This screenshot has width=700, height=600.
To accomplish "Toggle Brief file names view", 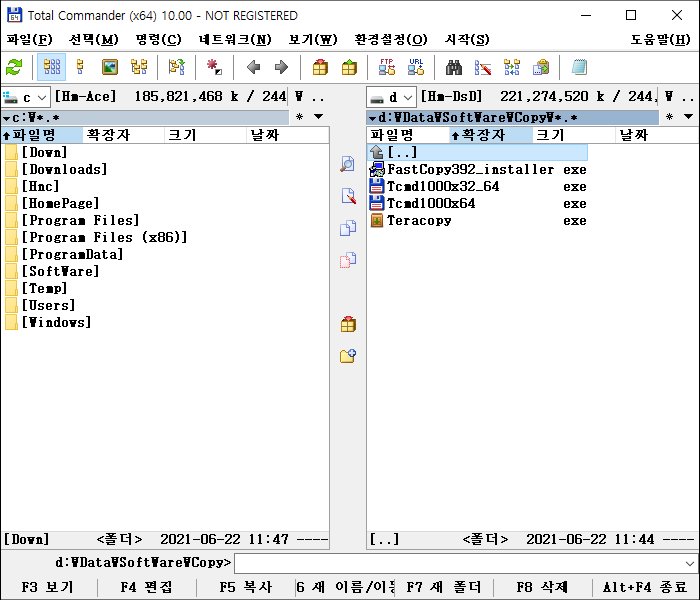I will point(52,67).
